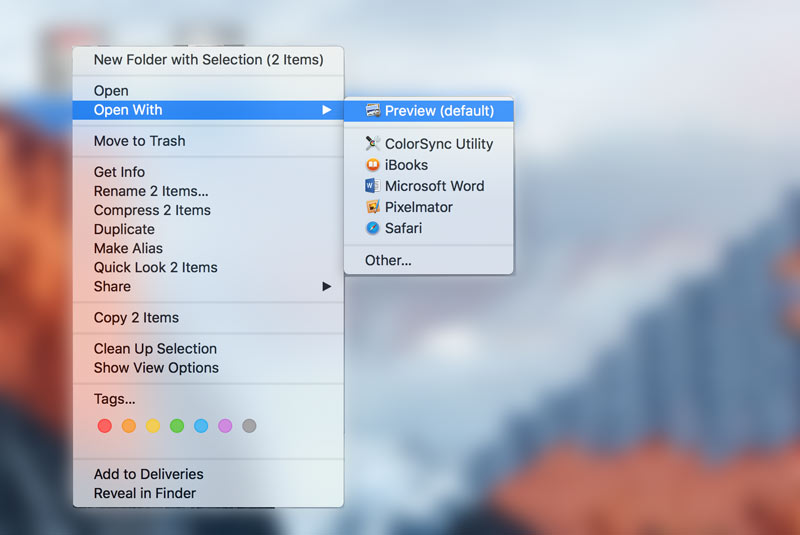Click the Pixelmator app icon
Screen dimensions: 800x535
373,207
